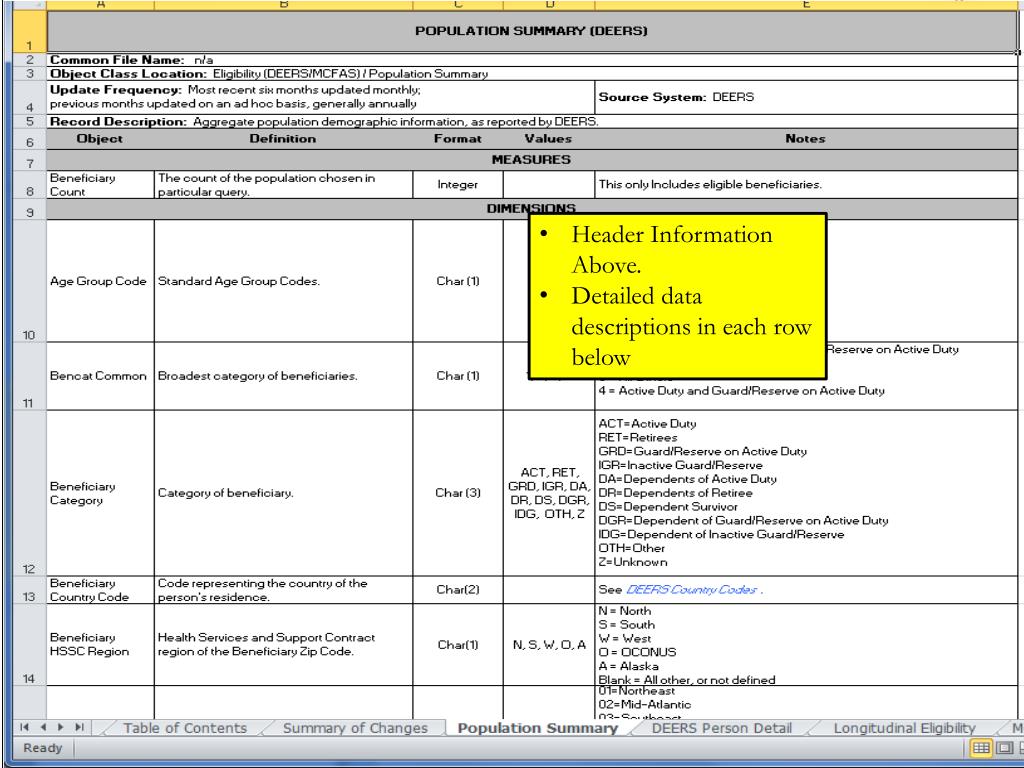Screen dimensions: 1024x768
Task: Click the Bencat Common cell
Action: coord(100,376)
